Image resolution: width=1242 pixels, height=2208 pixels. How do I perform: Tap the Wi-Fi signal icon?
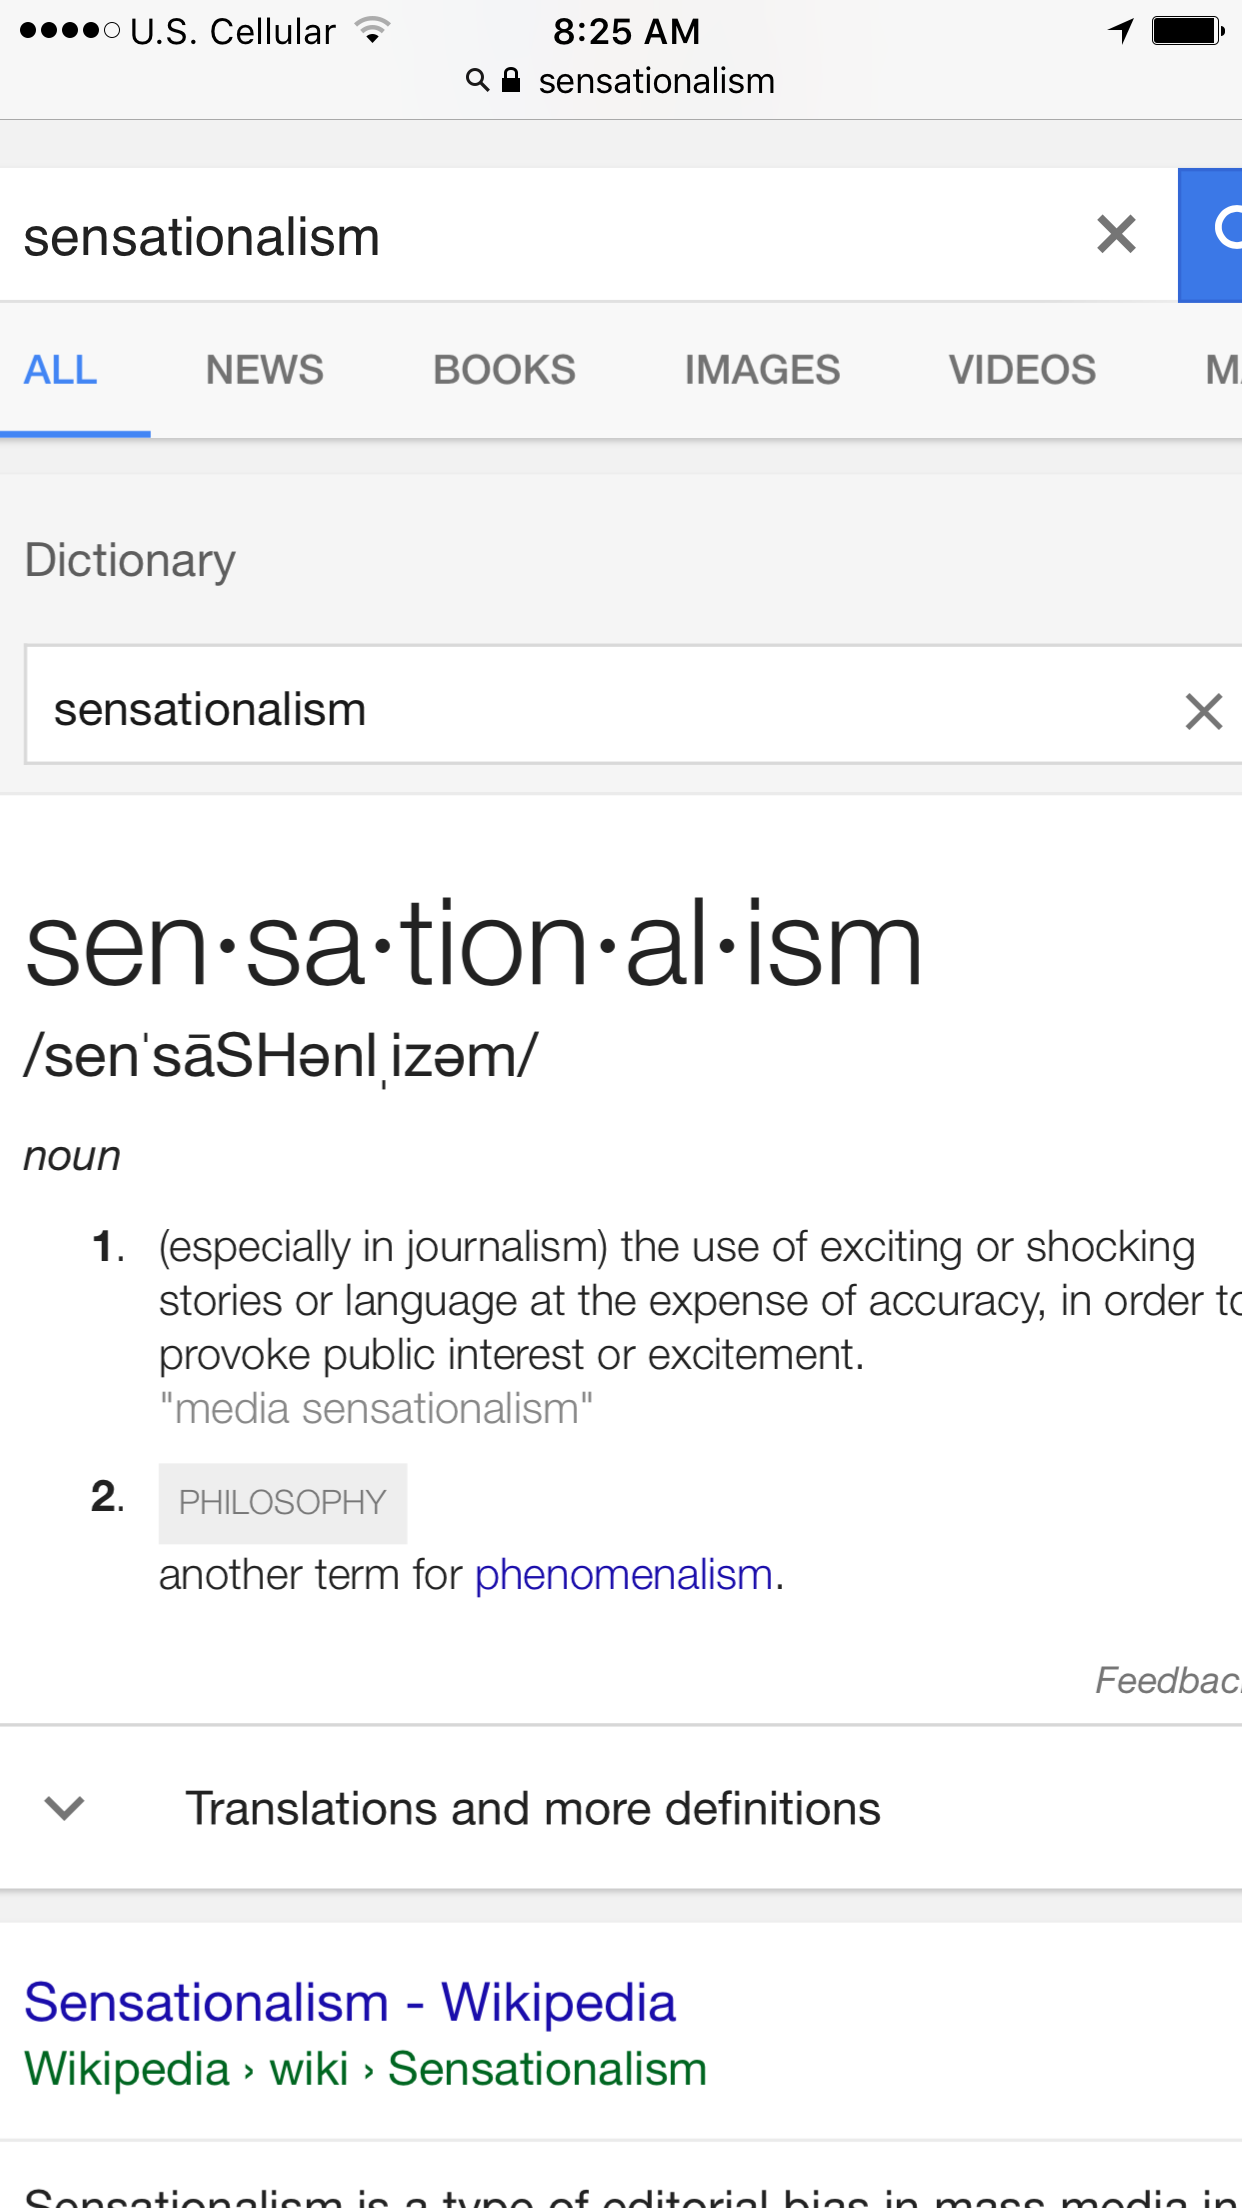click(x=372, y=31)
